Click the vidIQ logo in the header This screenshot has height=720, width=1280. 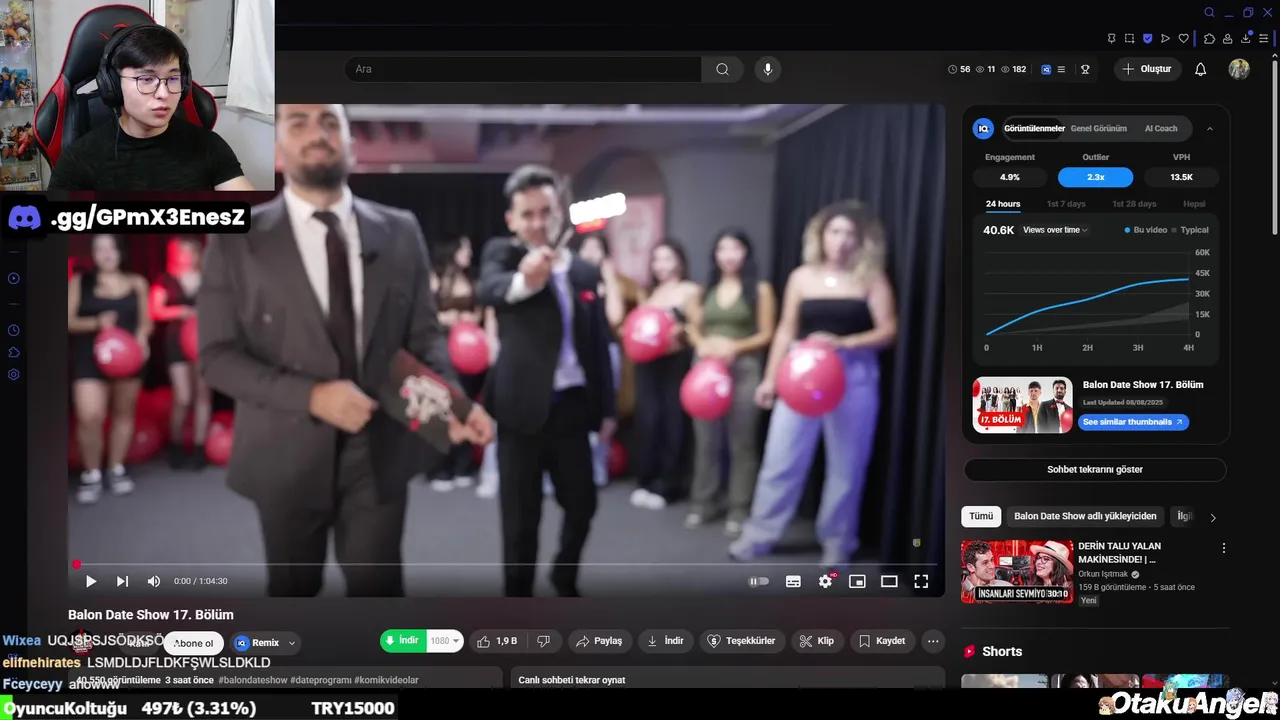coord(1046,69)
